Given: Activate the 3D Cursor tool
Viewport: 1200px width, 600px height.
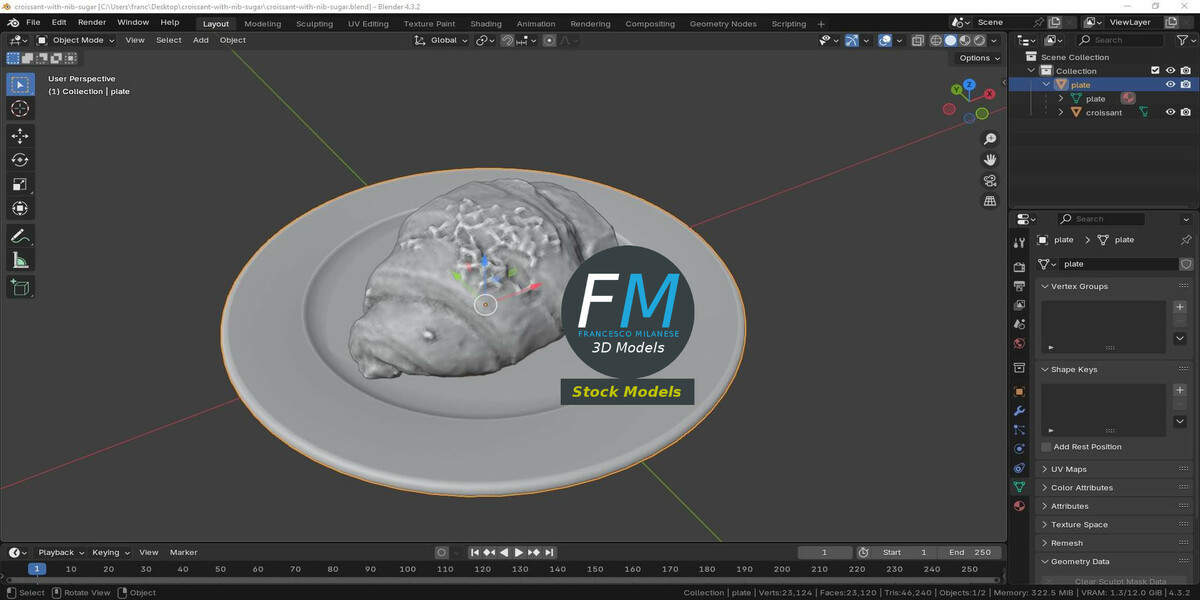Looking at the screenshot, I should (x=20, y=108).
